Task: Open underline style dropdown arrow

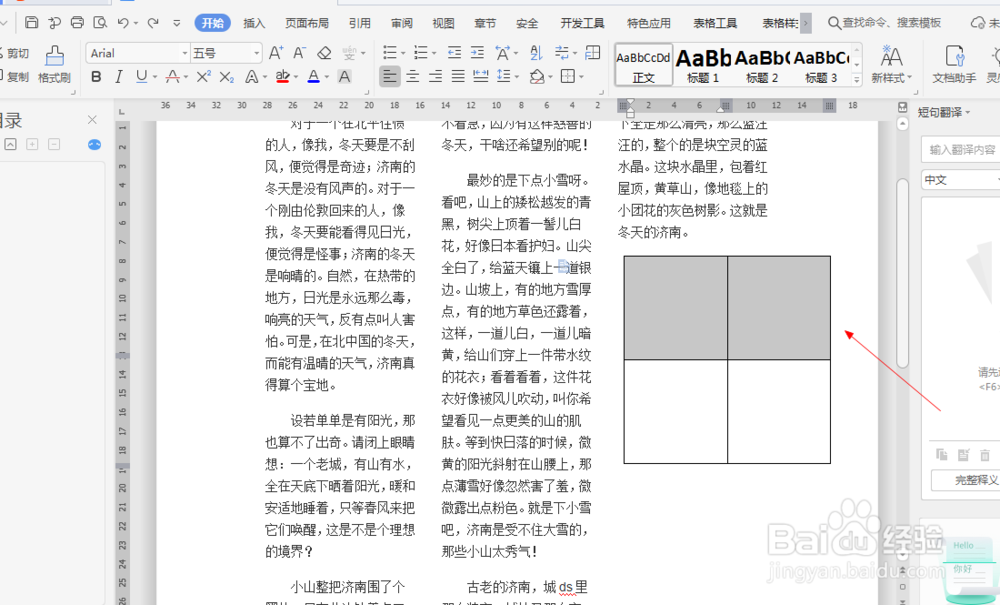Action: (x=154, y=78)
